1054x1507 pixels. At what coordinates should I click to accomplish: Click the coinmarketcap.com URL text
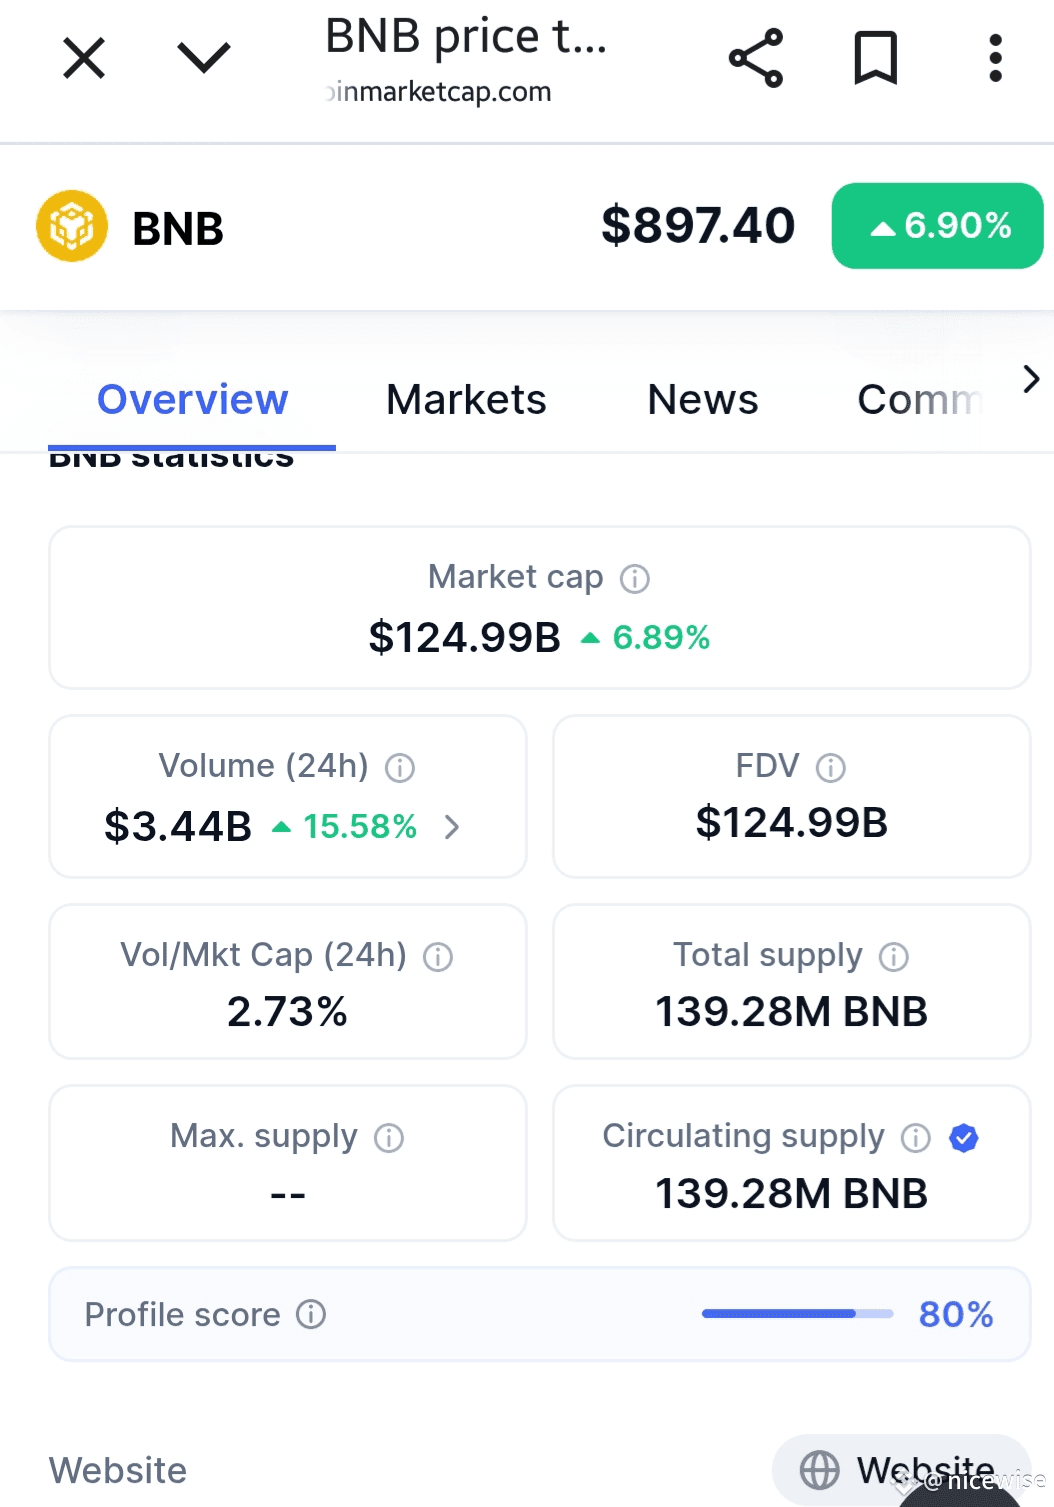pyautogui.click(x=438, y=91)
